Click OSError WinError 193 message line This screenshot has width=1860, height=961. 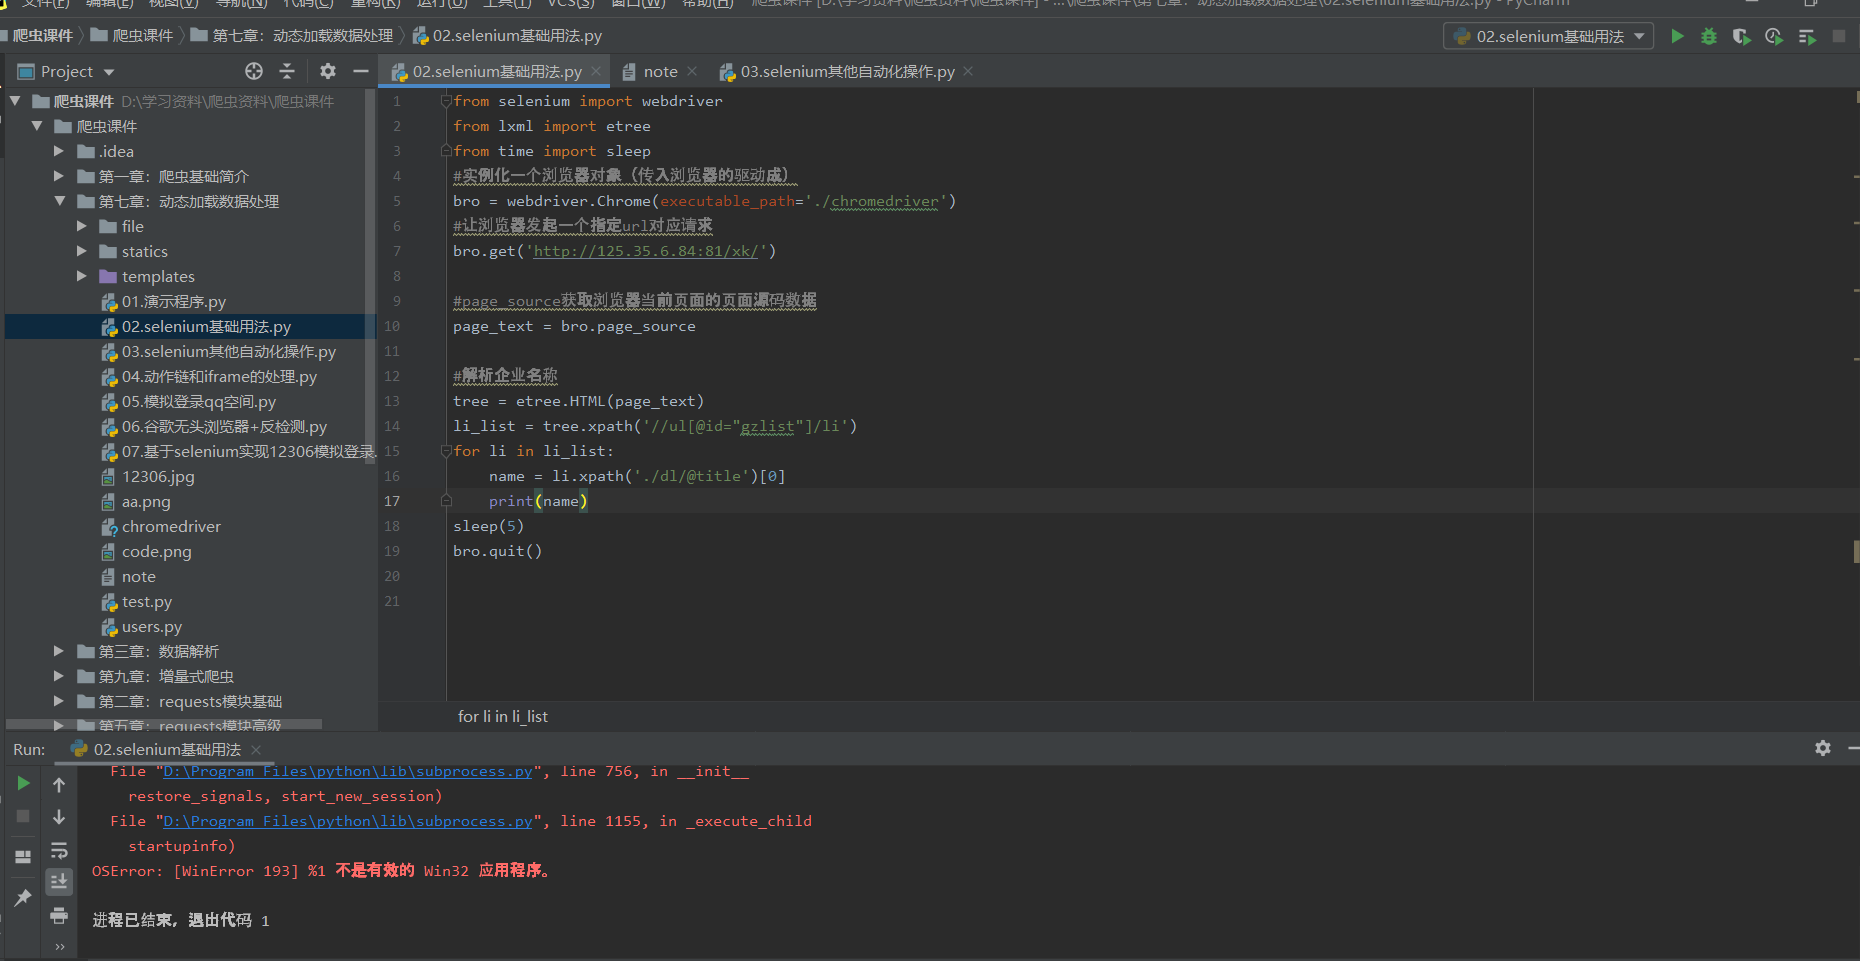(320, 871)
